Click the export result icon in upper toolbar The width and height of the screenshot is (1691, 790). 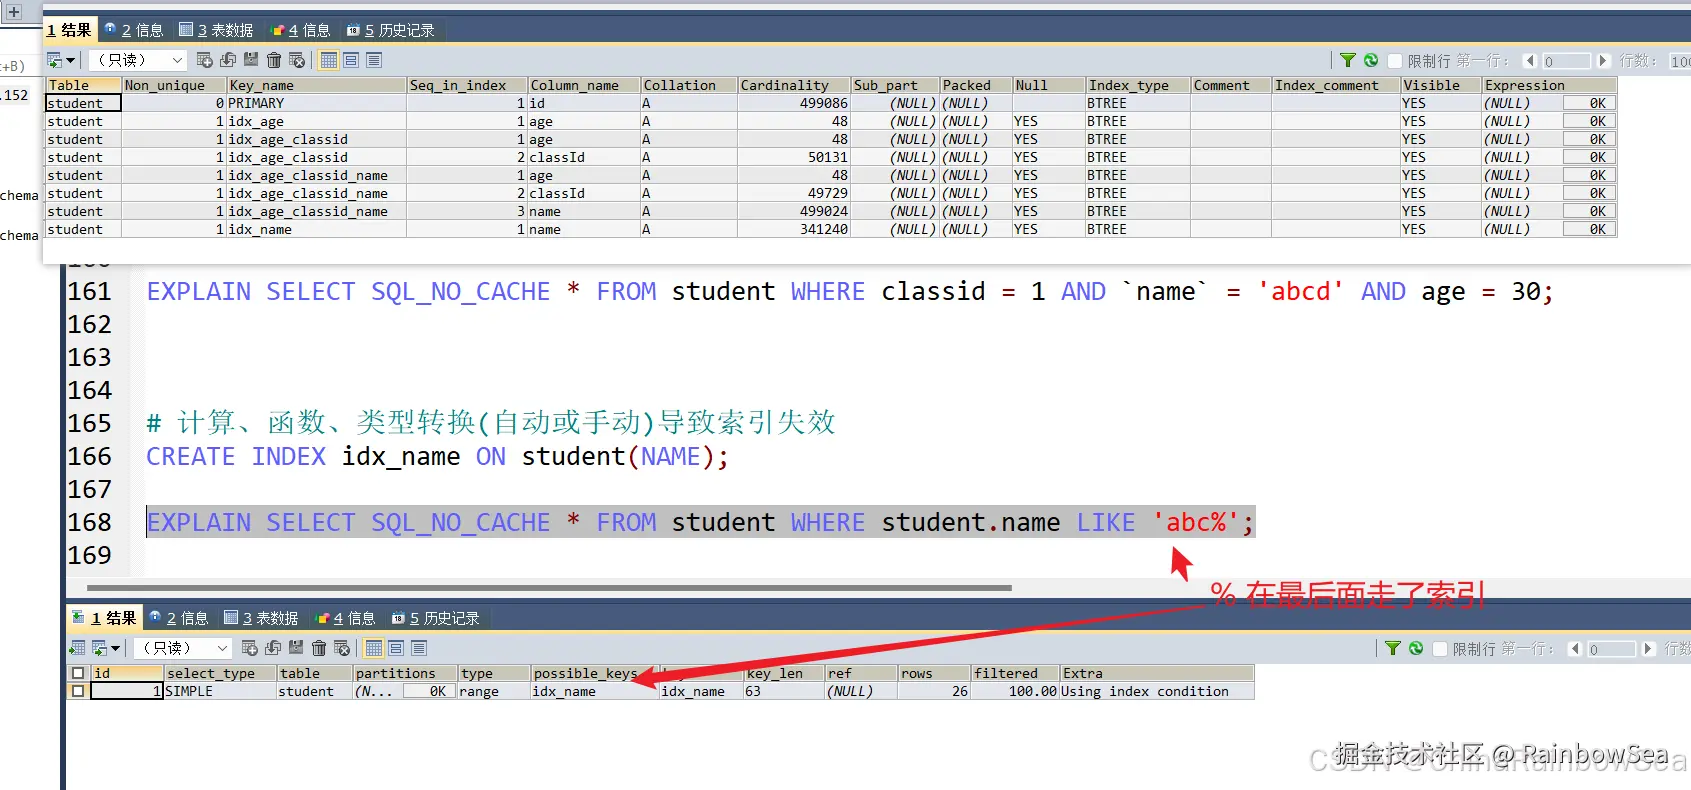[x=56, y=60]
